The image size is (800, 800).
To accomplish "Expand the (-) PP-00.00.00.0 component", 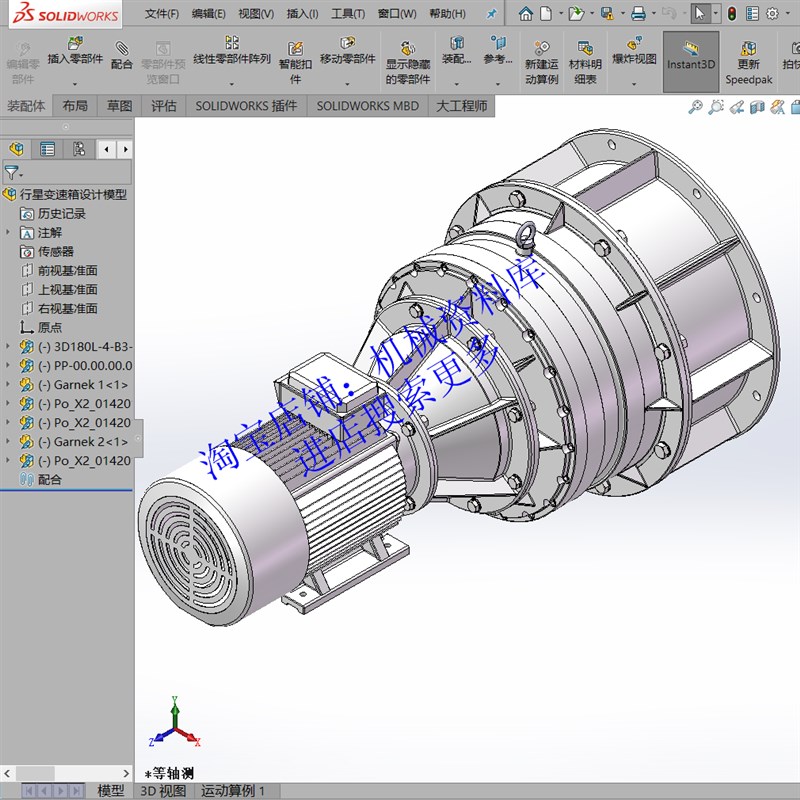I will (8, 365).
